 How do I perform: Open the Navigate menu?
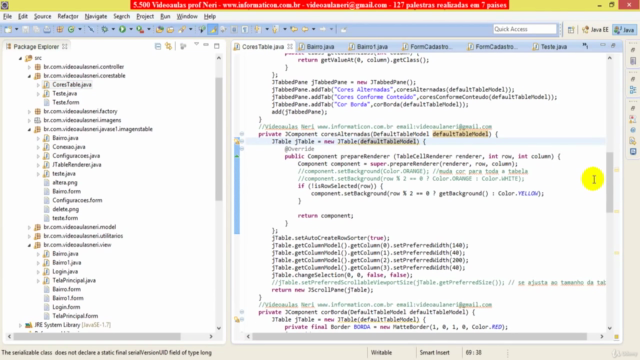[x=96, y=16]
